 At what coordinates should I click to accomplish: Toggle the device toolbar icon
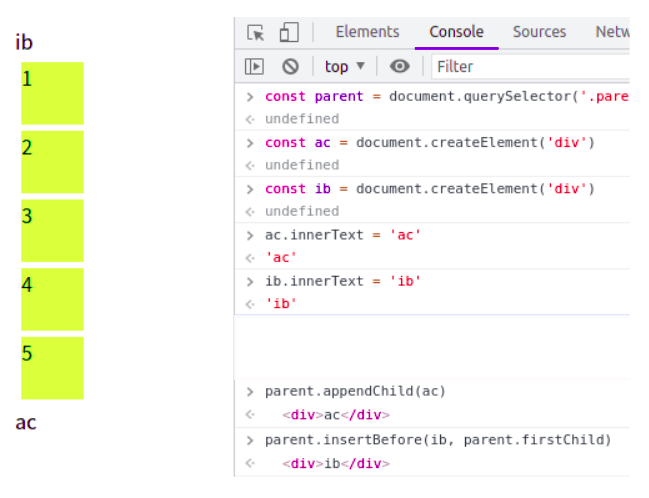coord(289,32)
